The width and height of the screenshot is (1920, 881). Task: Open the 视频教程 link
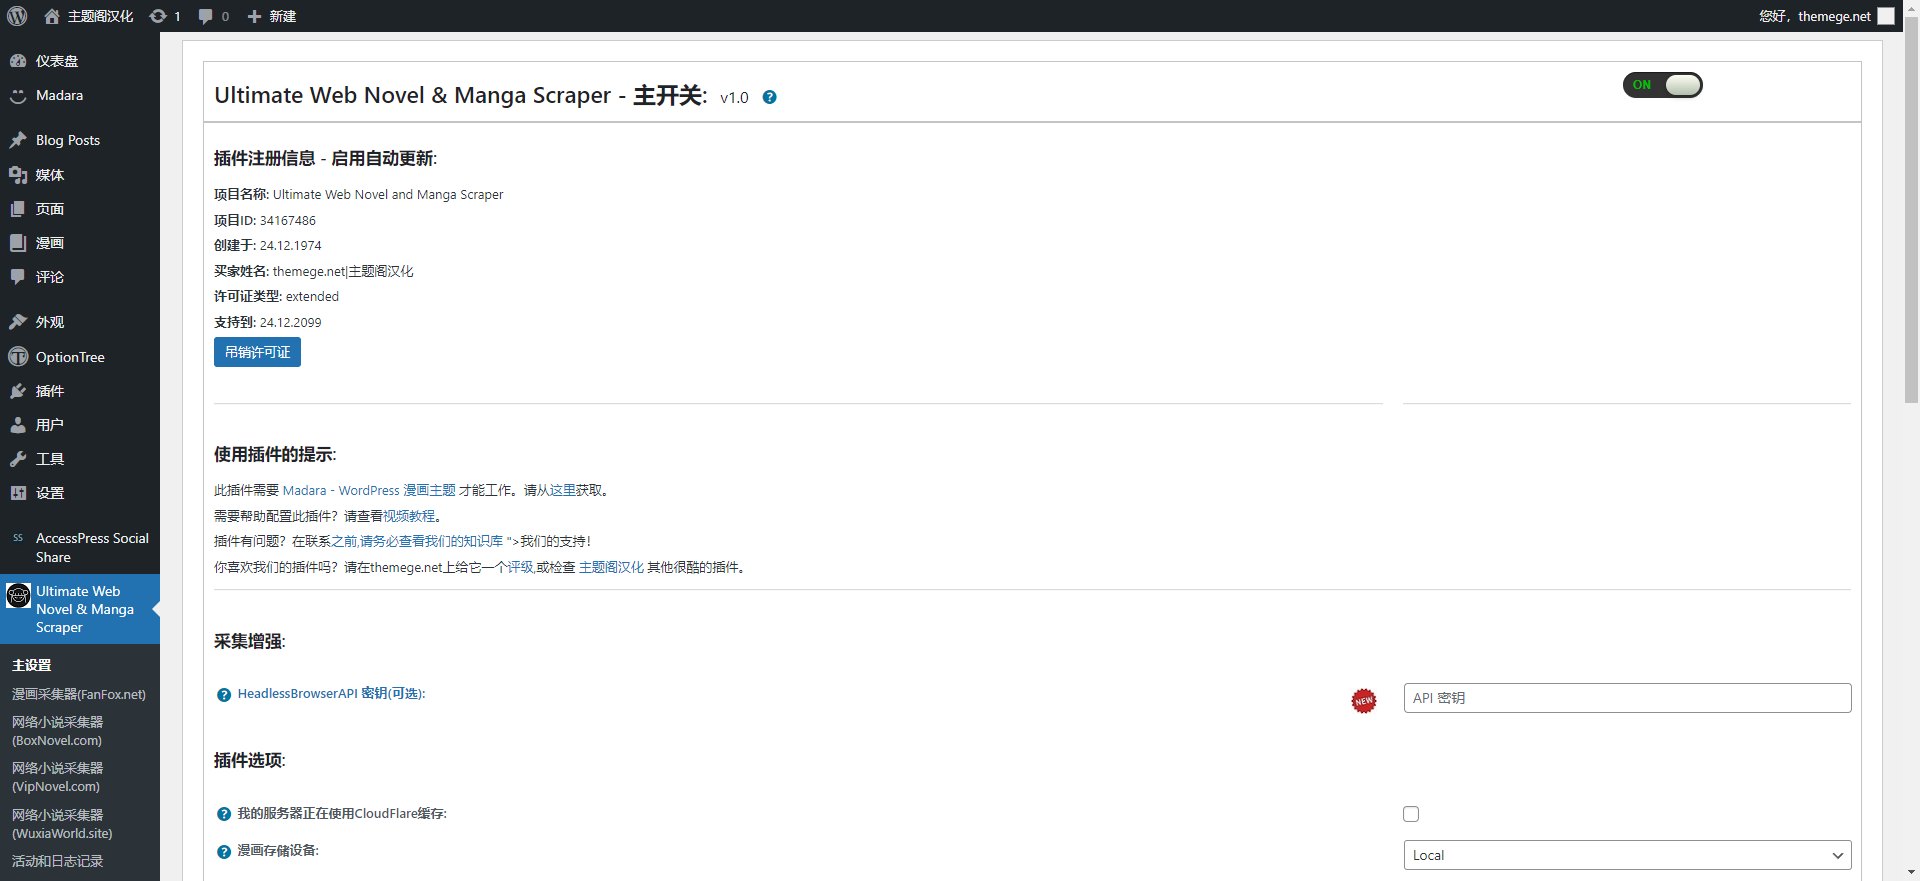coord(409,516)
